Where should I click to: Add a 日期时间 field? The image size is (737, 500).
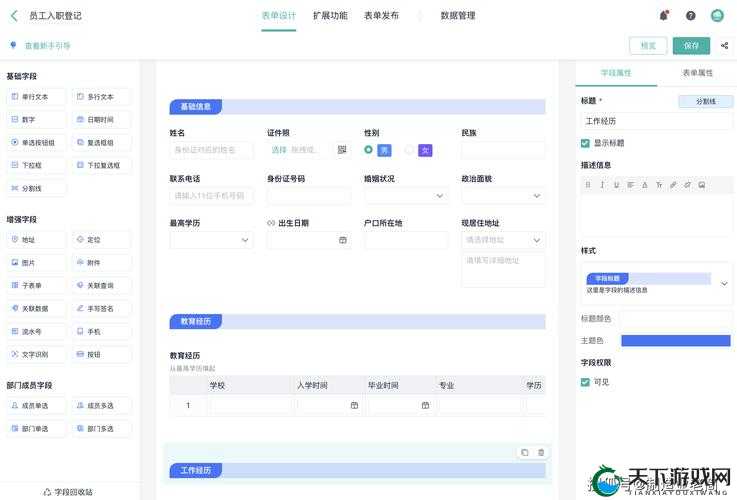[102, 120]
